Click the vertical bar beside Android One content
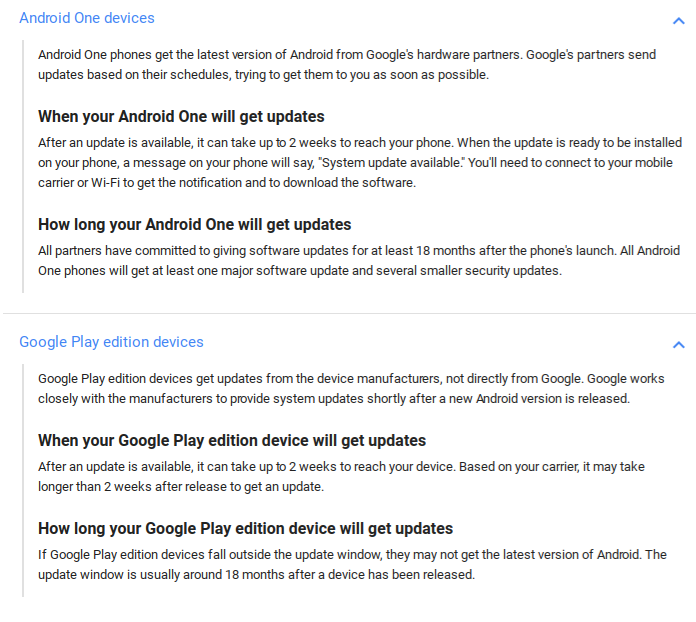Image resolution: width=696 pixels, height=622 pixels. tap(22, 166)
